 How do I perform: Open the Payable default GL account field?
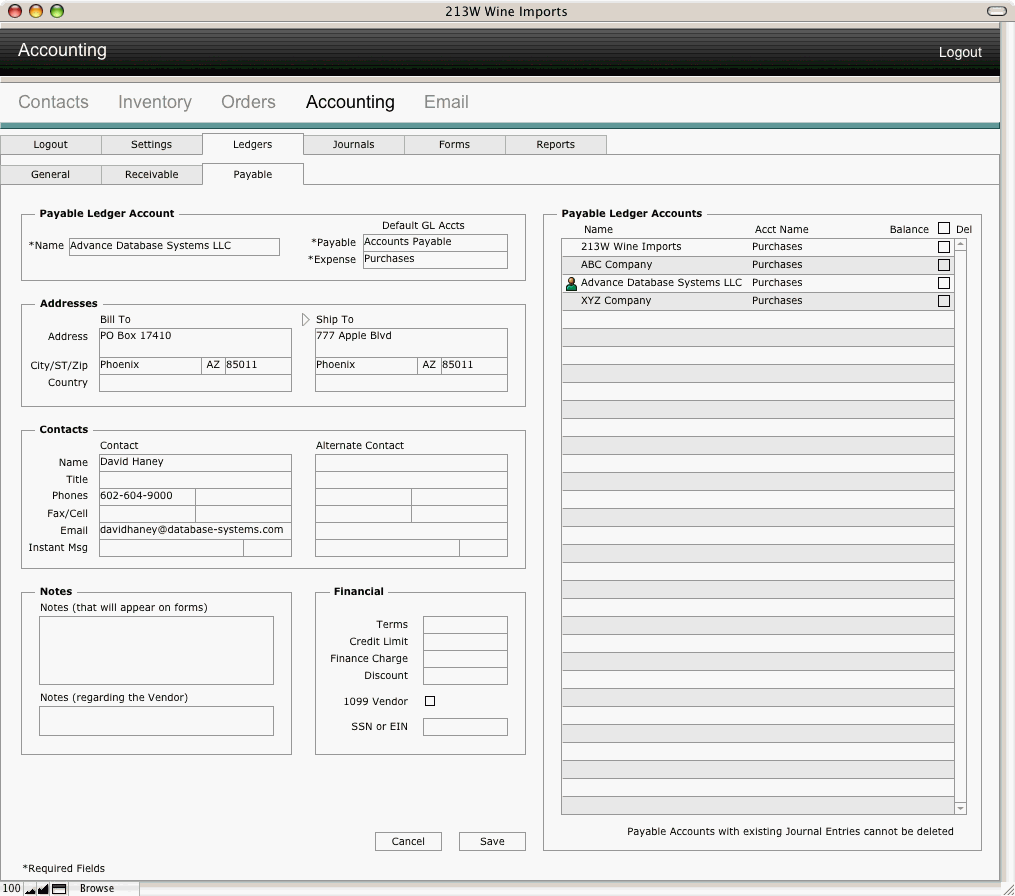(435, 242)
